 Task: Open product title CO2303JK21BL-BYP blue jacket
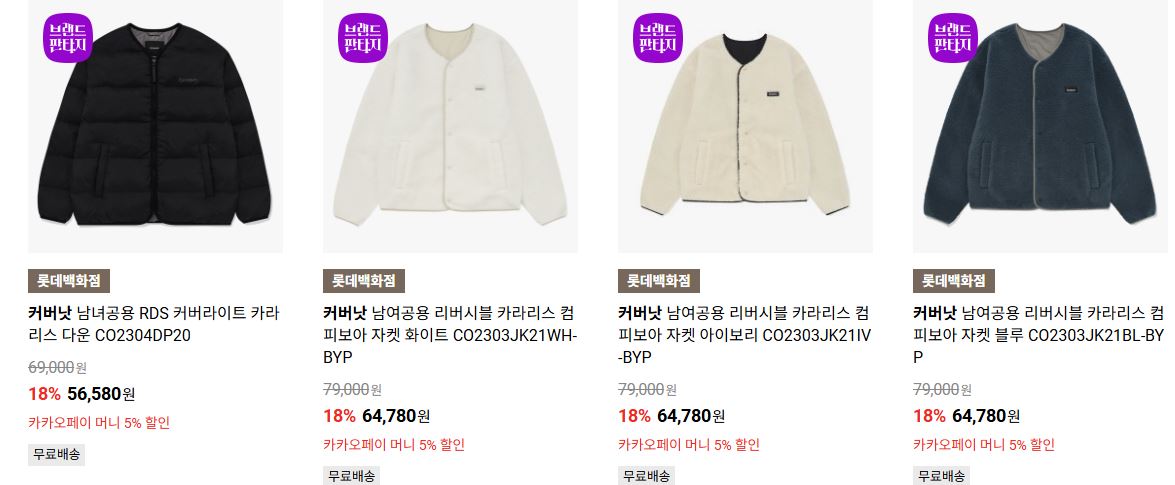click(x=1040, y=335)
